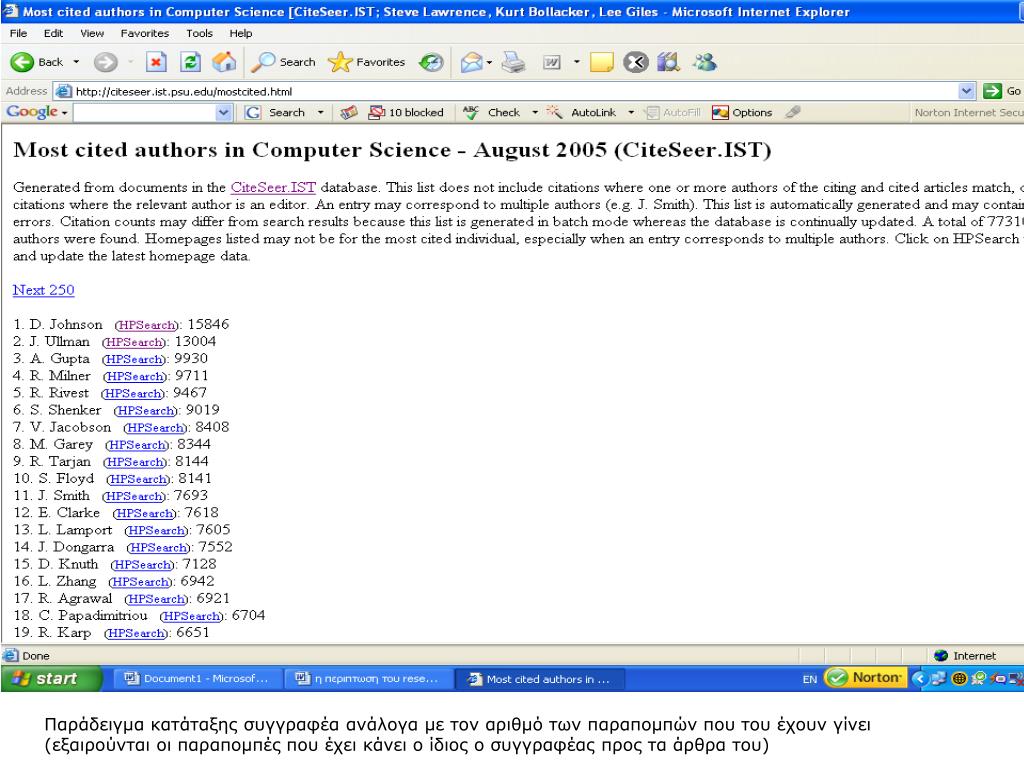Click the Print icon
Viewport: 1024px width, 768px height.
tap(513, 62)
